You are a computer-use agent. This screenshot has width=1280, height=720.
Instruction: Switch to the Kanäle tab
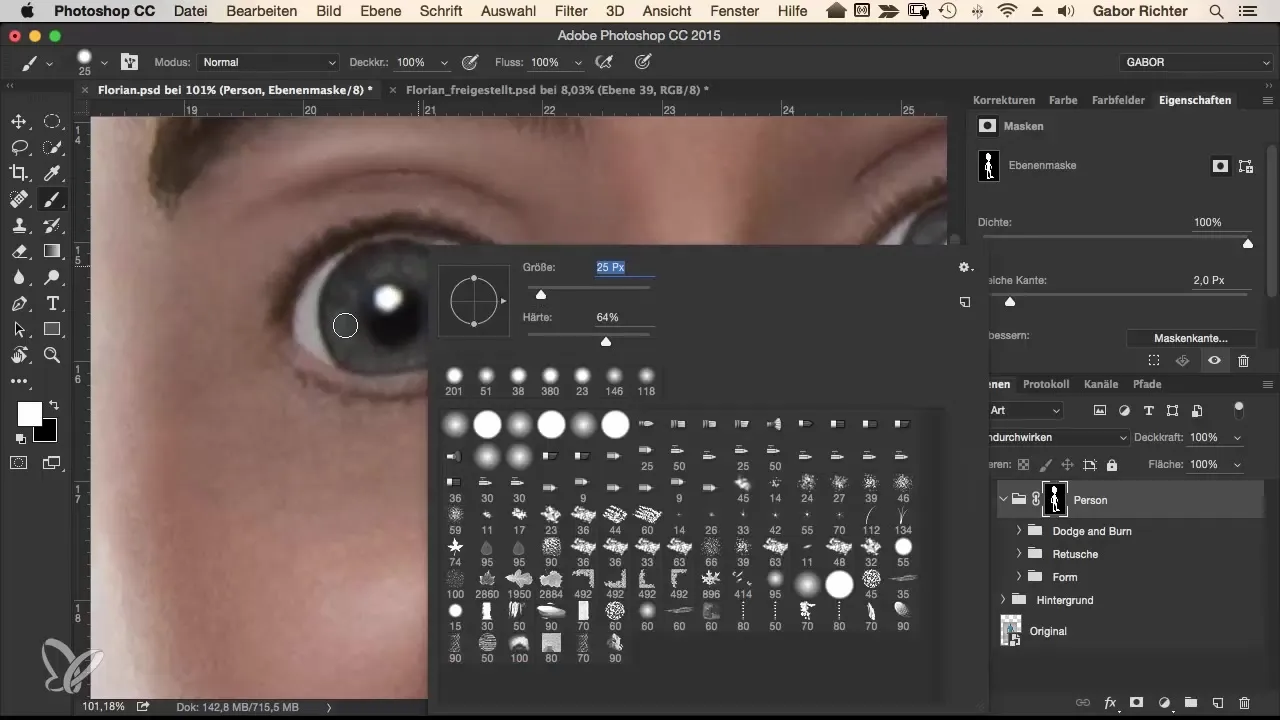(x=1101, y=384)
